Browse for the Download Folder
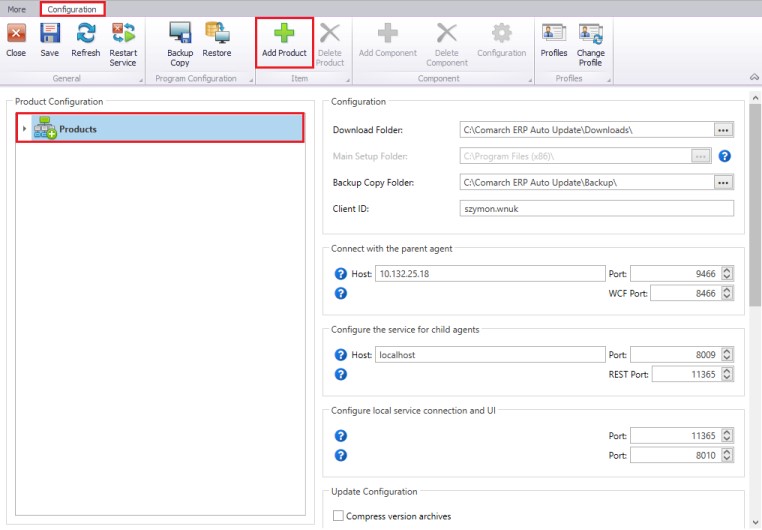The width and height of the screenshot is (762, 530). 723,130
